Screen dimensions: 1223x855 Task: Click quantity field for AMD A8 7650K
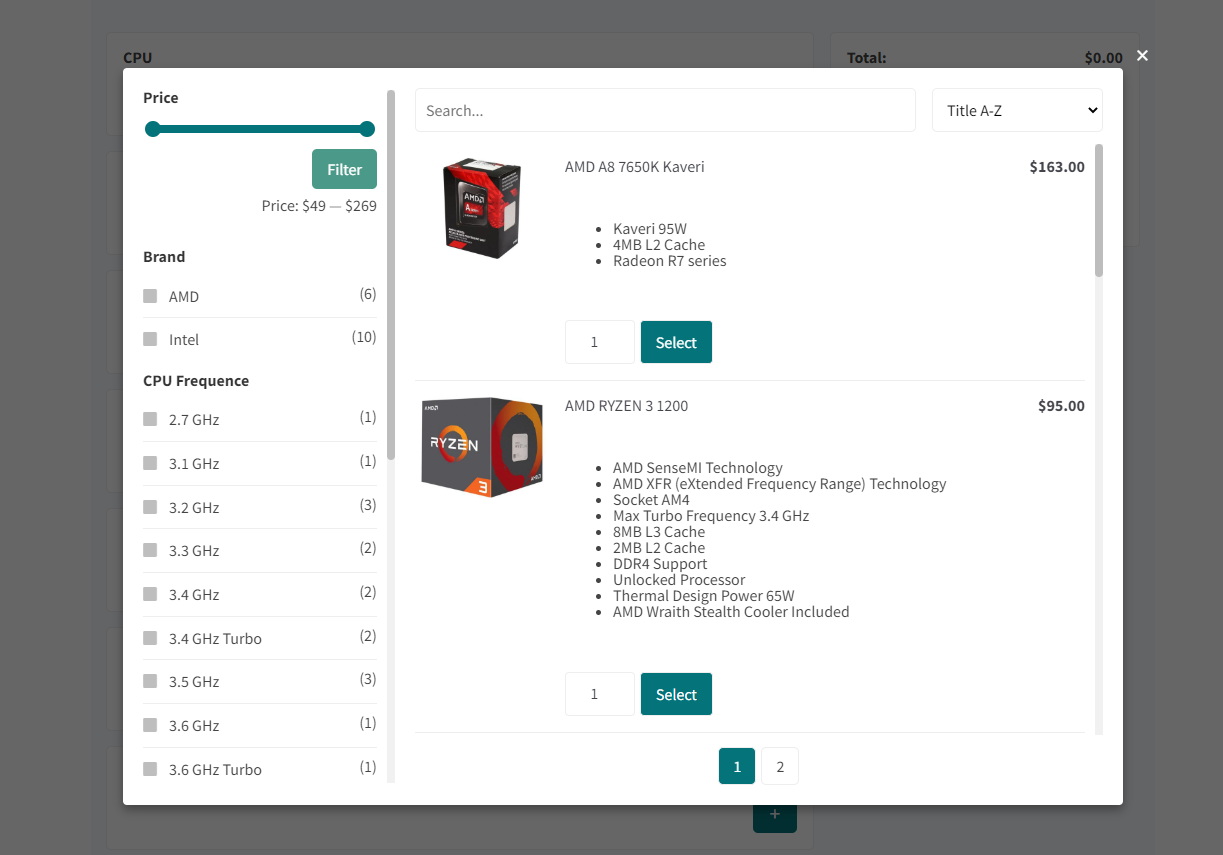coord(600,342)
